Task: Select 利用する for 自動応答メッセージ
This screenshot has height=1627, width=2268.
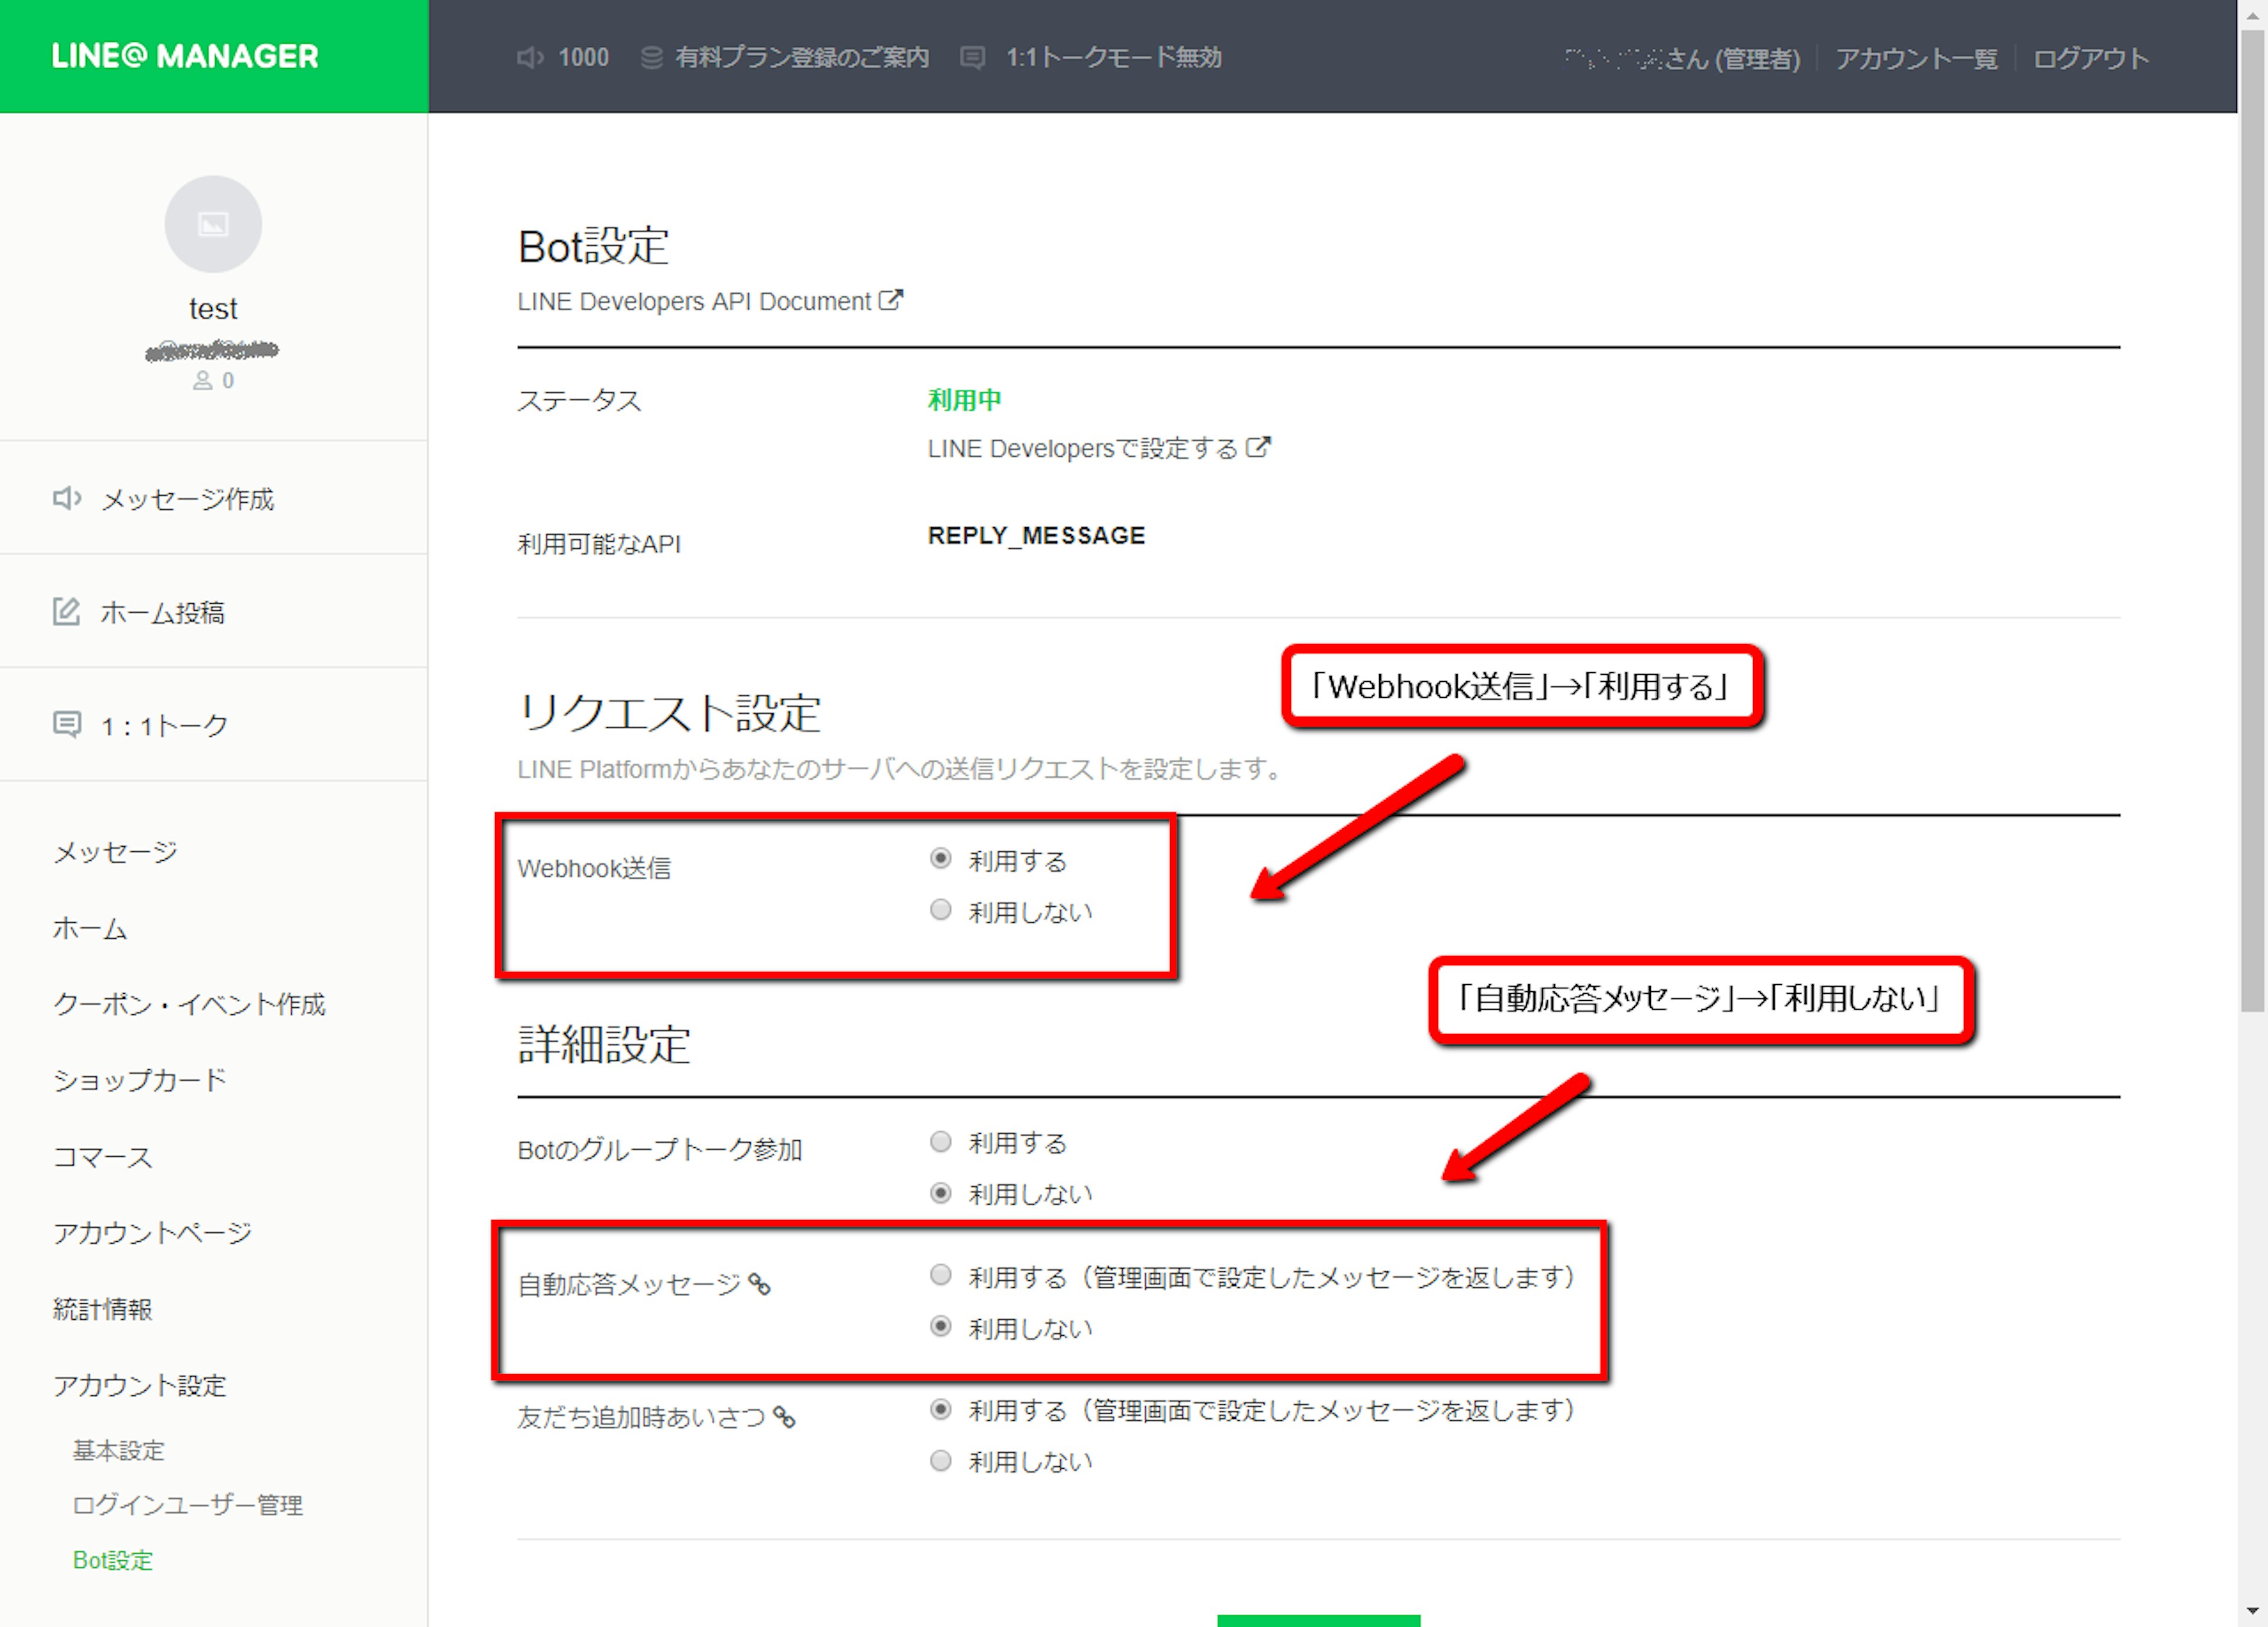Action: pos(940,1275)
